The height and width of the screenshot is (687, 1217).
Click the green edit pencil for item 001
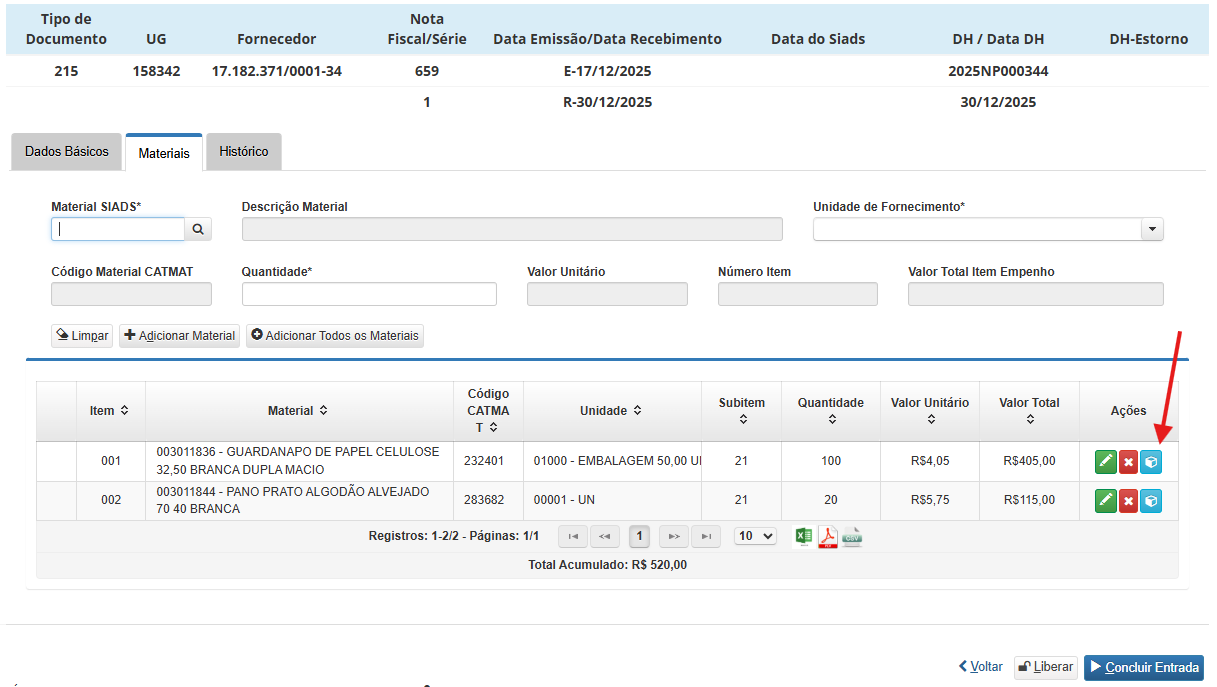coord(1105,461)
